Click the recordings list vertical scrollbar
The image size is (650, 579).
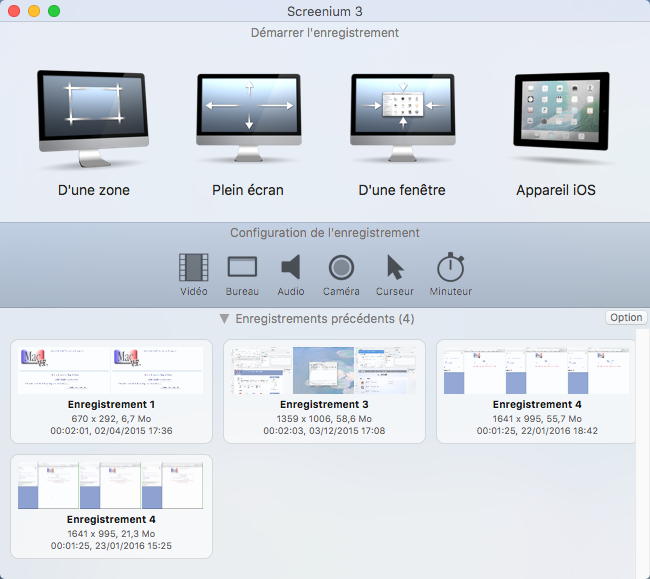[x=641, y=452]
